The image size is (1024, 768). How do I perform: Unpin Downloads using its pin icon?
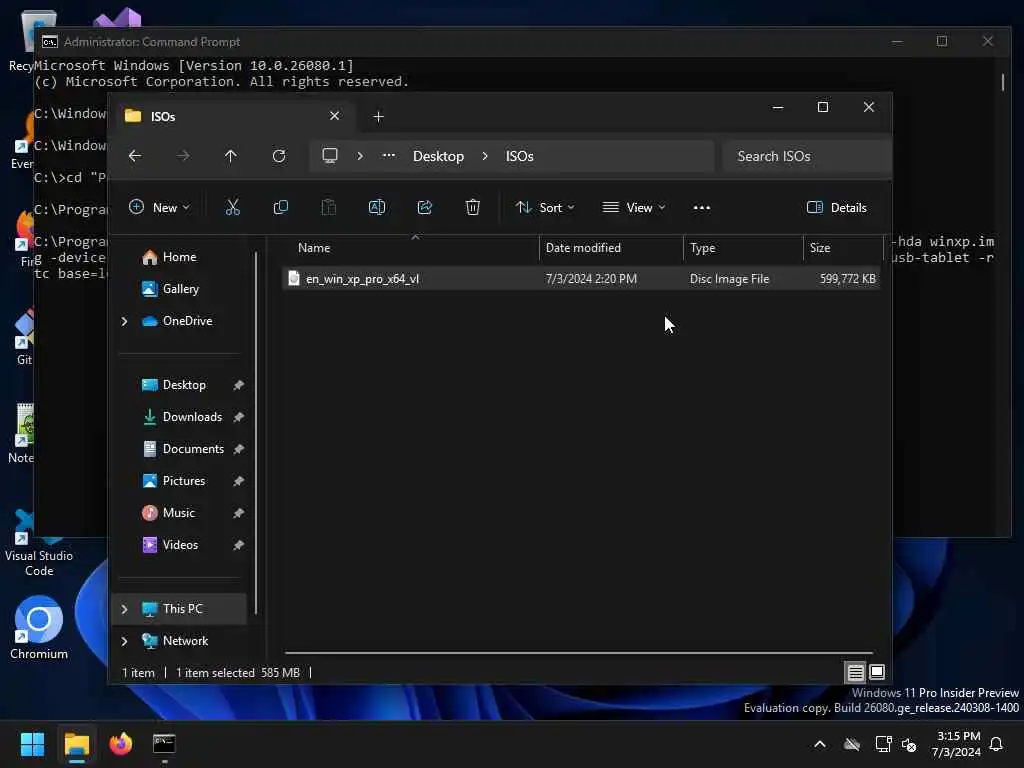238,417
